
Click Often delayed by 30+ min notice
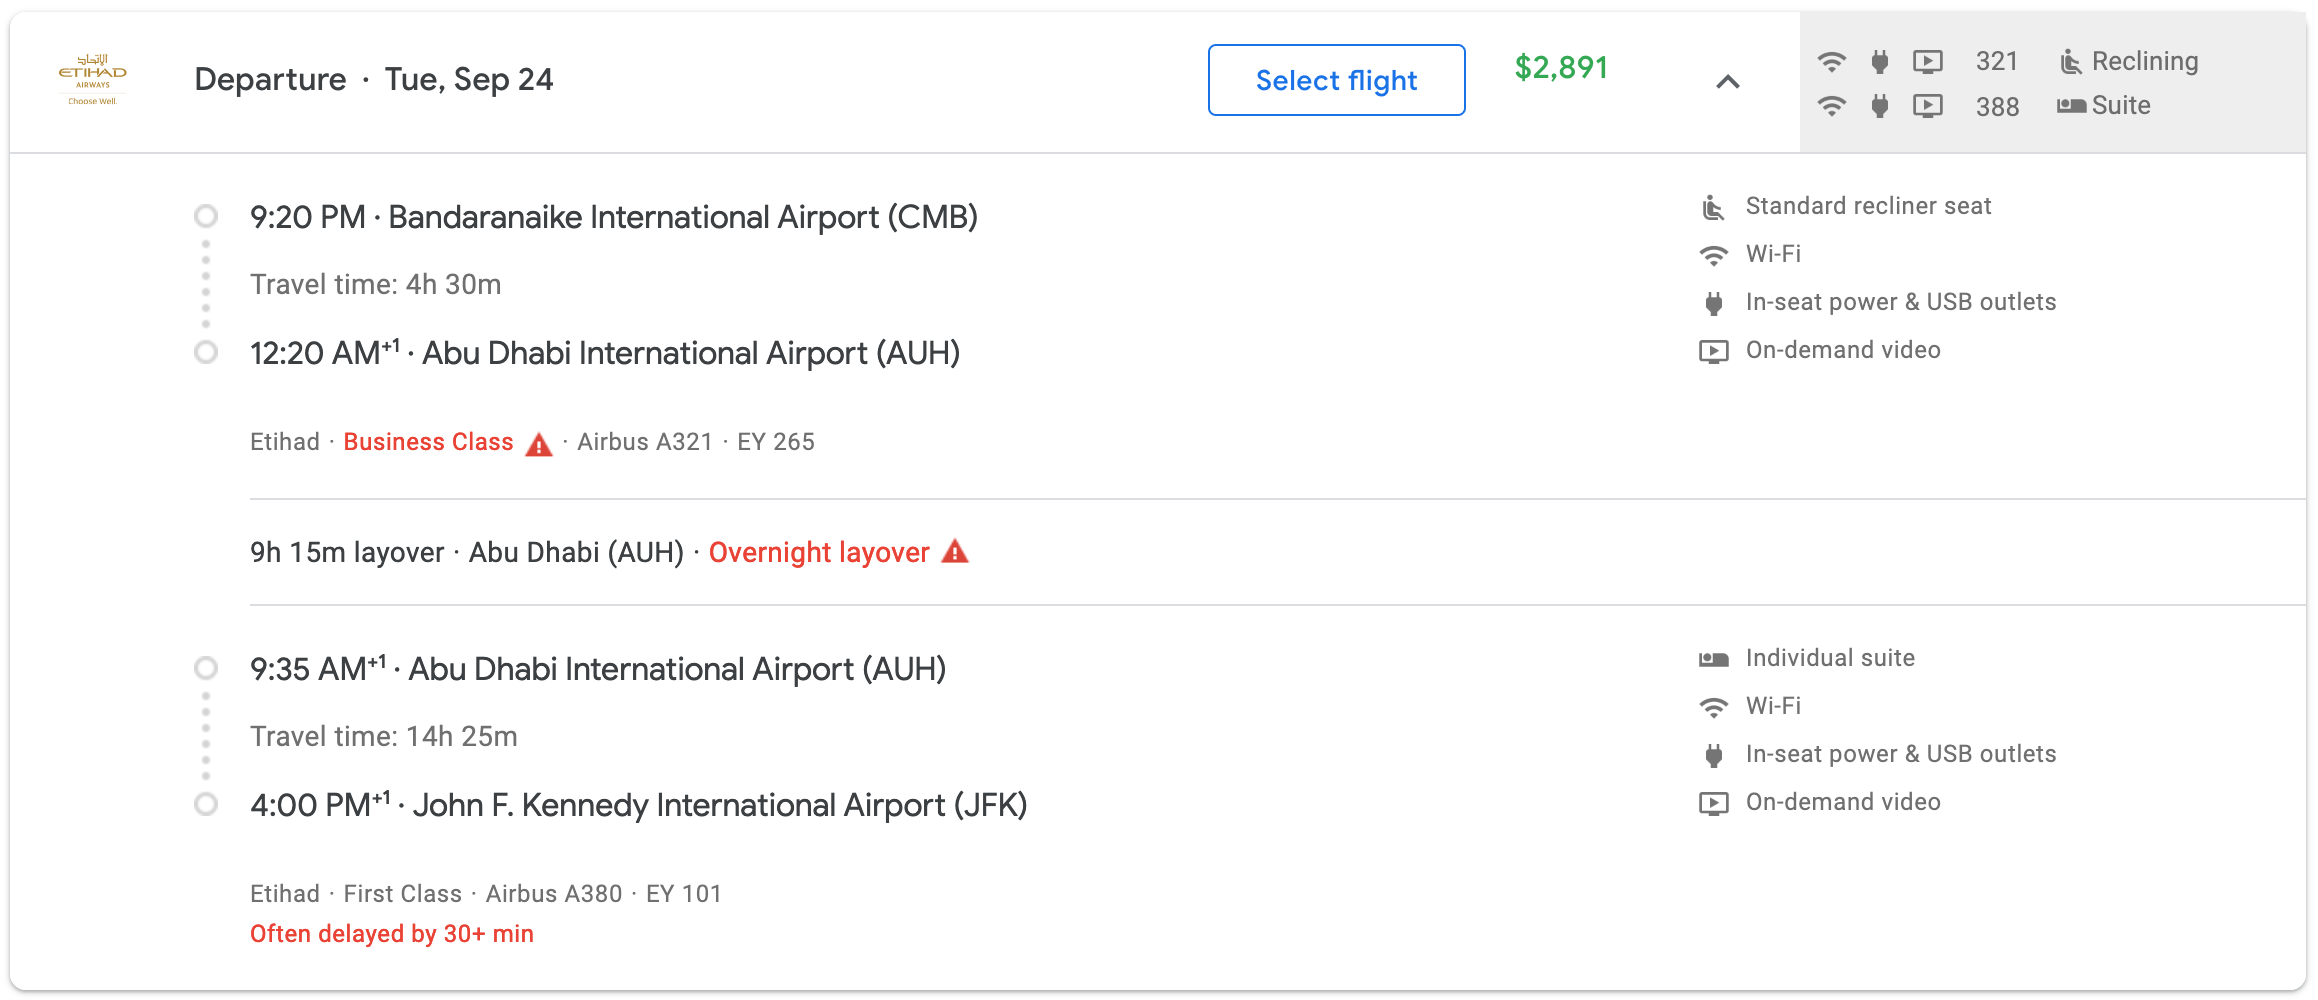(391, 934)
